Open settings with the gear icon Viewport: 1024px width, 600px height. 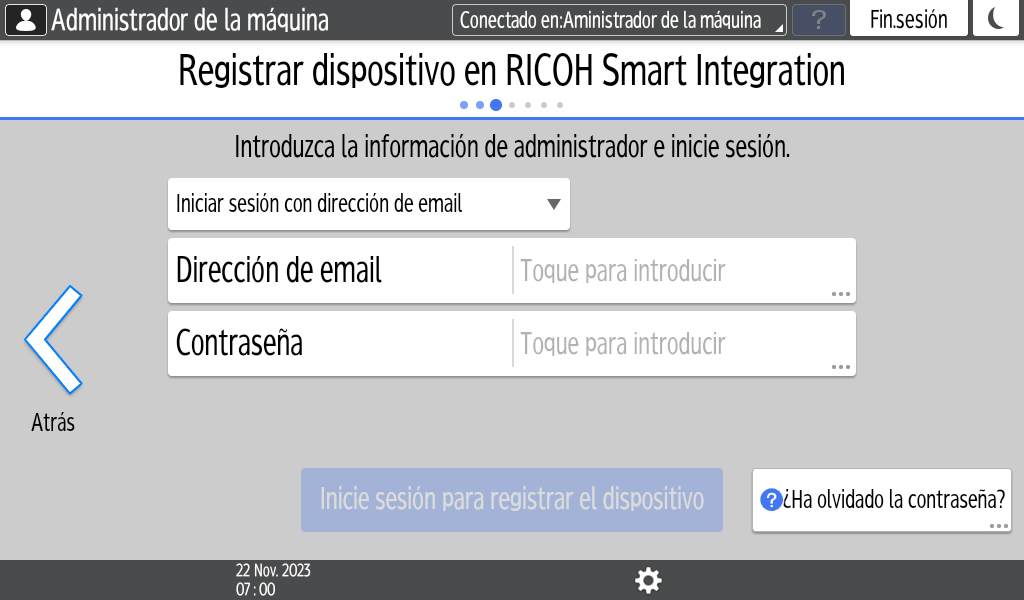pos(649,580)
